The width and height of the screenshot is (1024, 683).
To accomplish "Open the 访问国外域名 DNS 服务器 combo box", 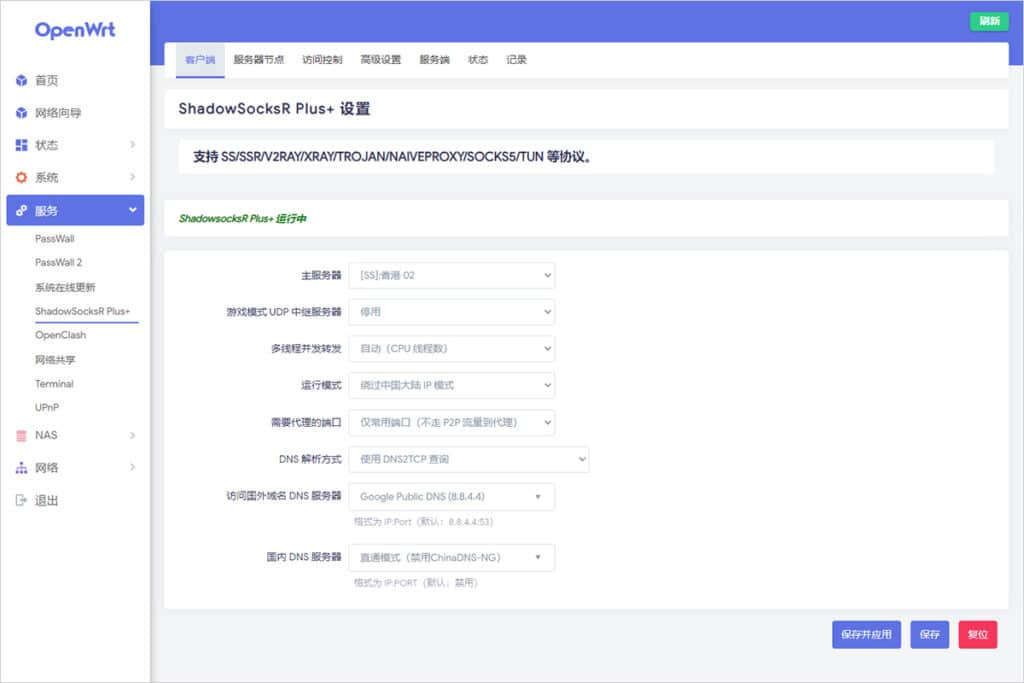I will coord(452,497).
